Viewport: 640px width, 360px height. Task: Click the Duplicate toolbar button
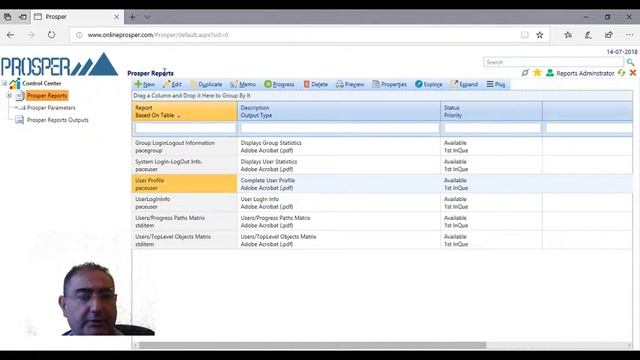pyautogui.click(x=206, y=84)
